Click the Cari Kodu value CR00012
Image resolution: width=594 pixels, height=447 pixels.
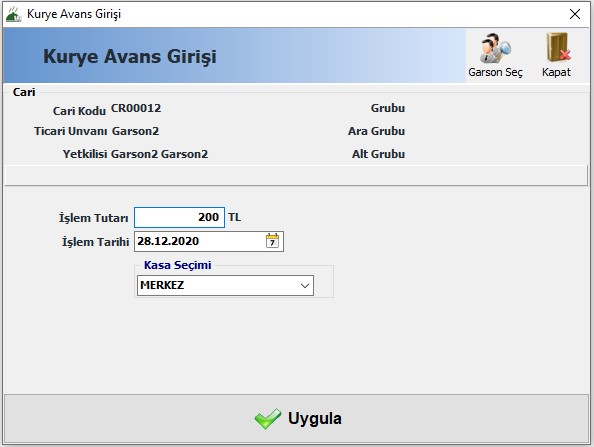[136, 108]
